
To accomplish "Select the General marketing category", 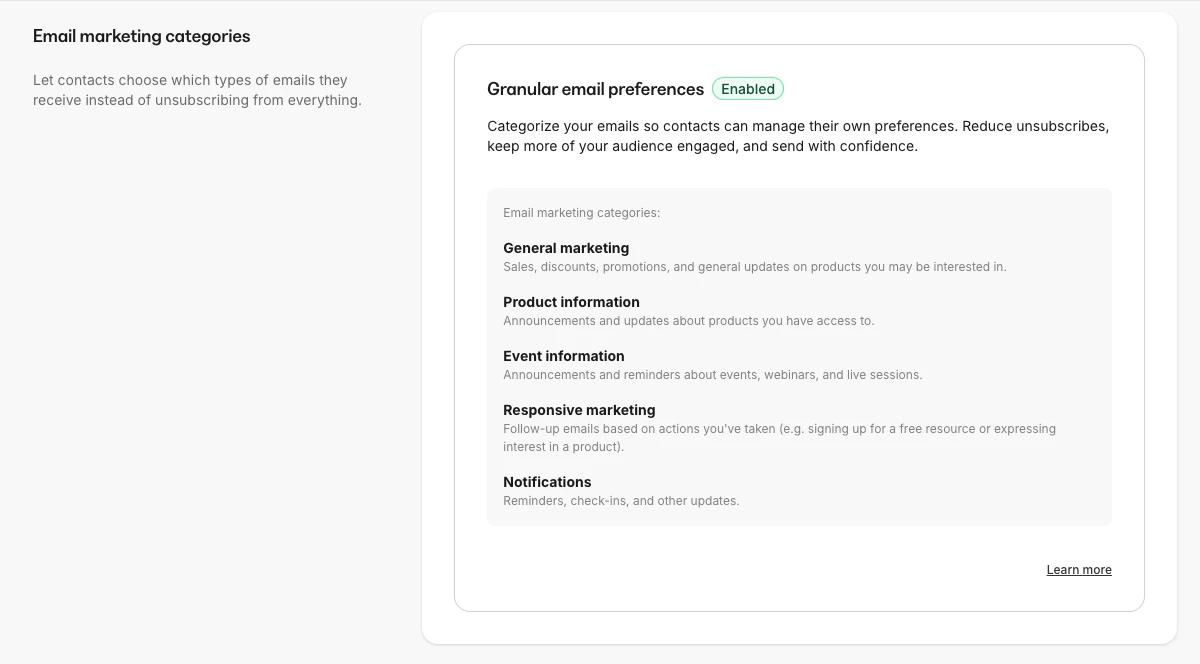I will click(x=566, y=248).
